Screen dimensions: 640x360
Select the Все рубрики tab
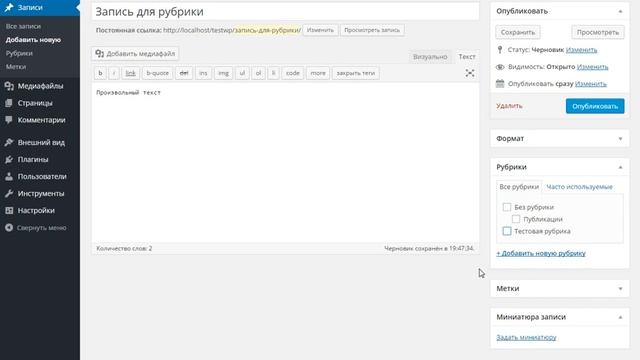coord(519,187)
